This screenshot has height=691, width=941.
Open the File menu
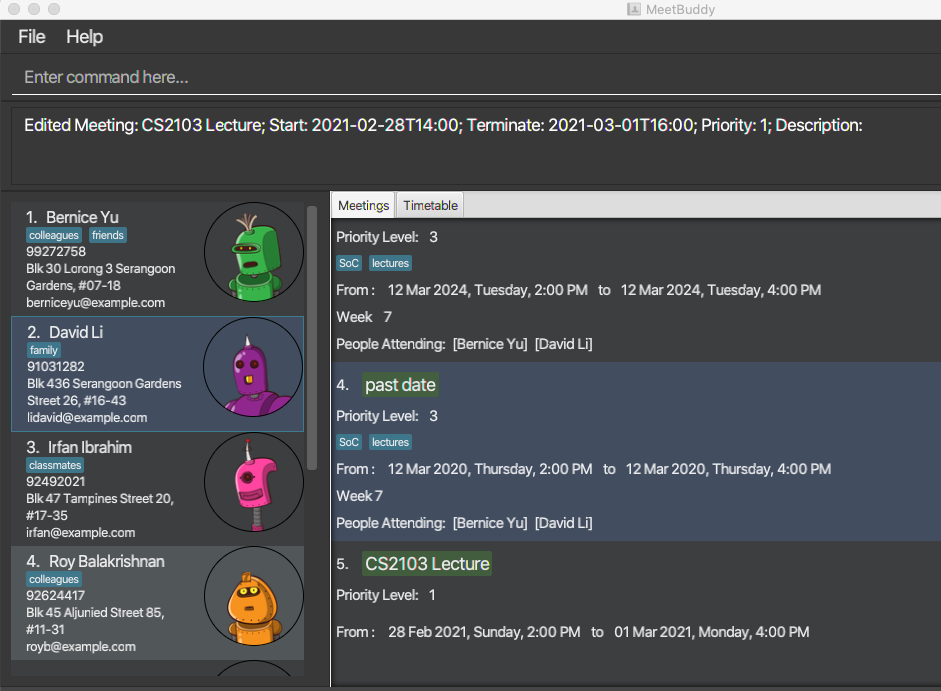click(x=32, y=37)
